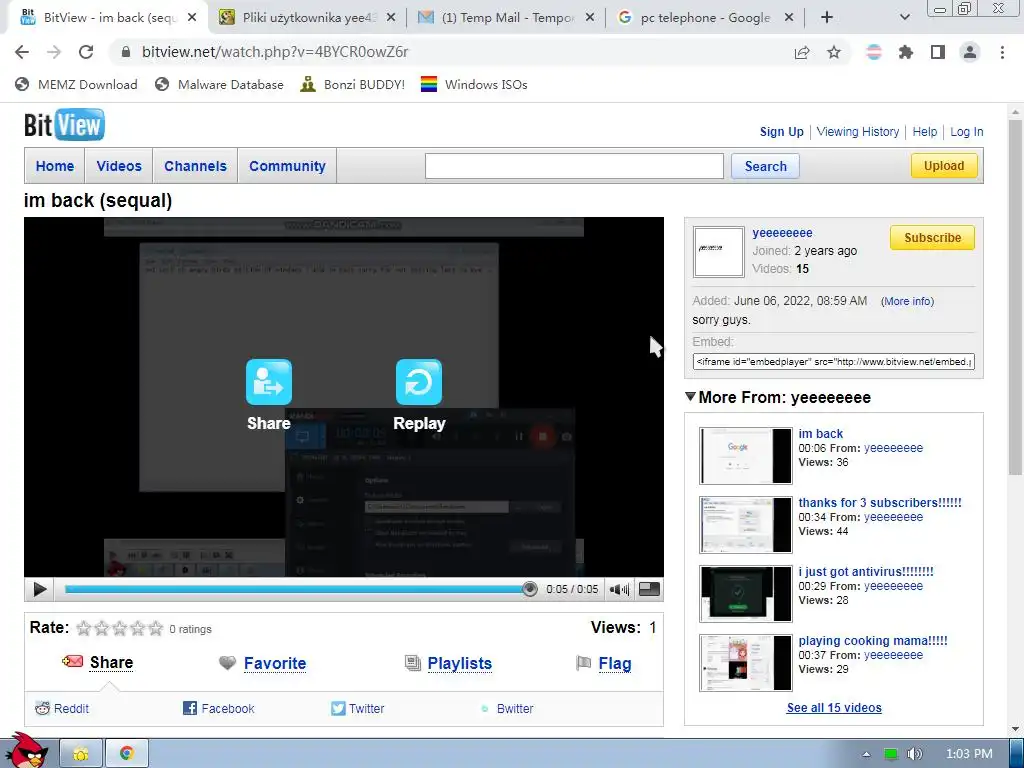Open the side panel icon
Image resolution: width=1024 pixels, height=768 pixels.
coord(938,52)
